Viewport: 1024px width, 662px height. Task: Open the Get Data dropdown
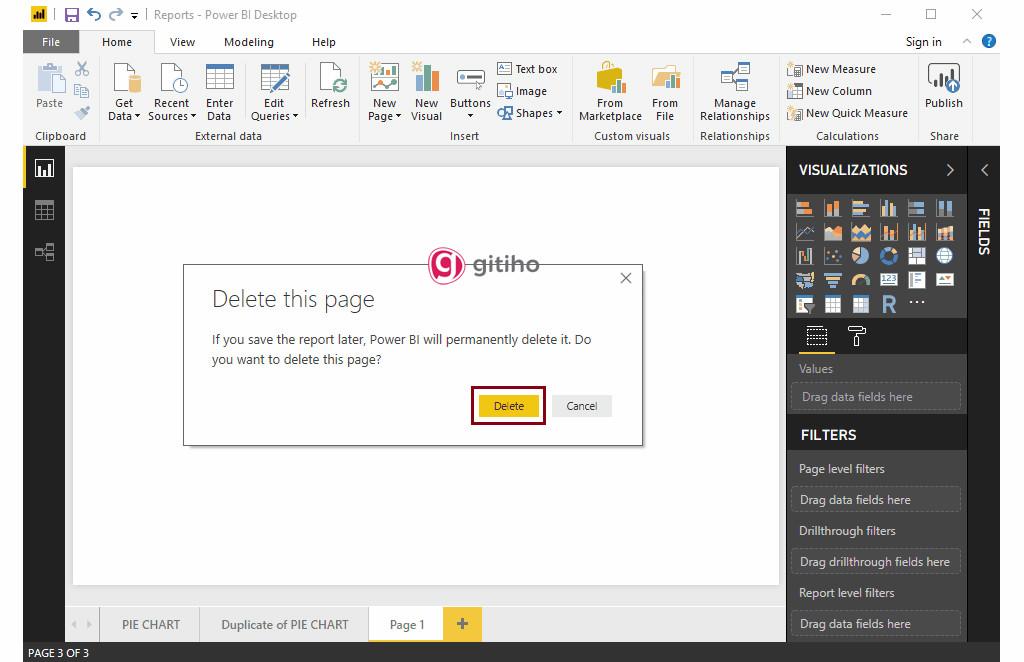tap(123, 92)
